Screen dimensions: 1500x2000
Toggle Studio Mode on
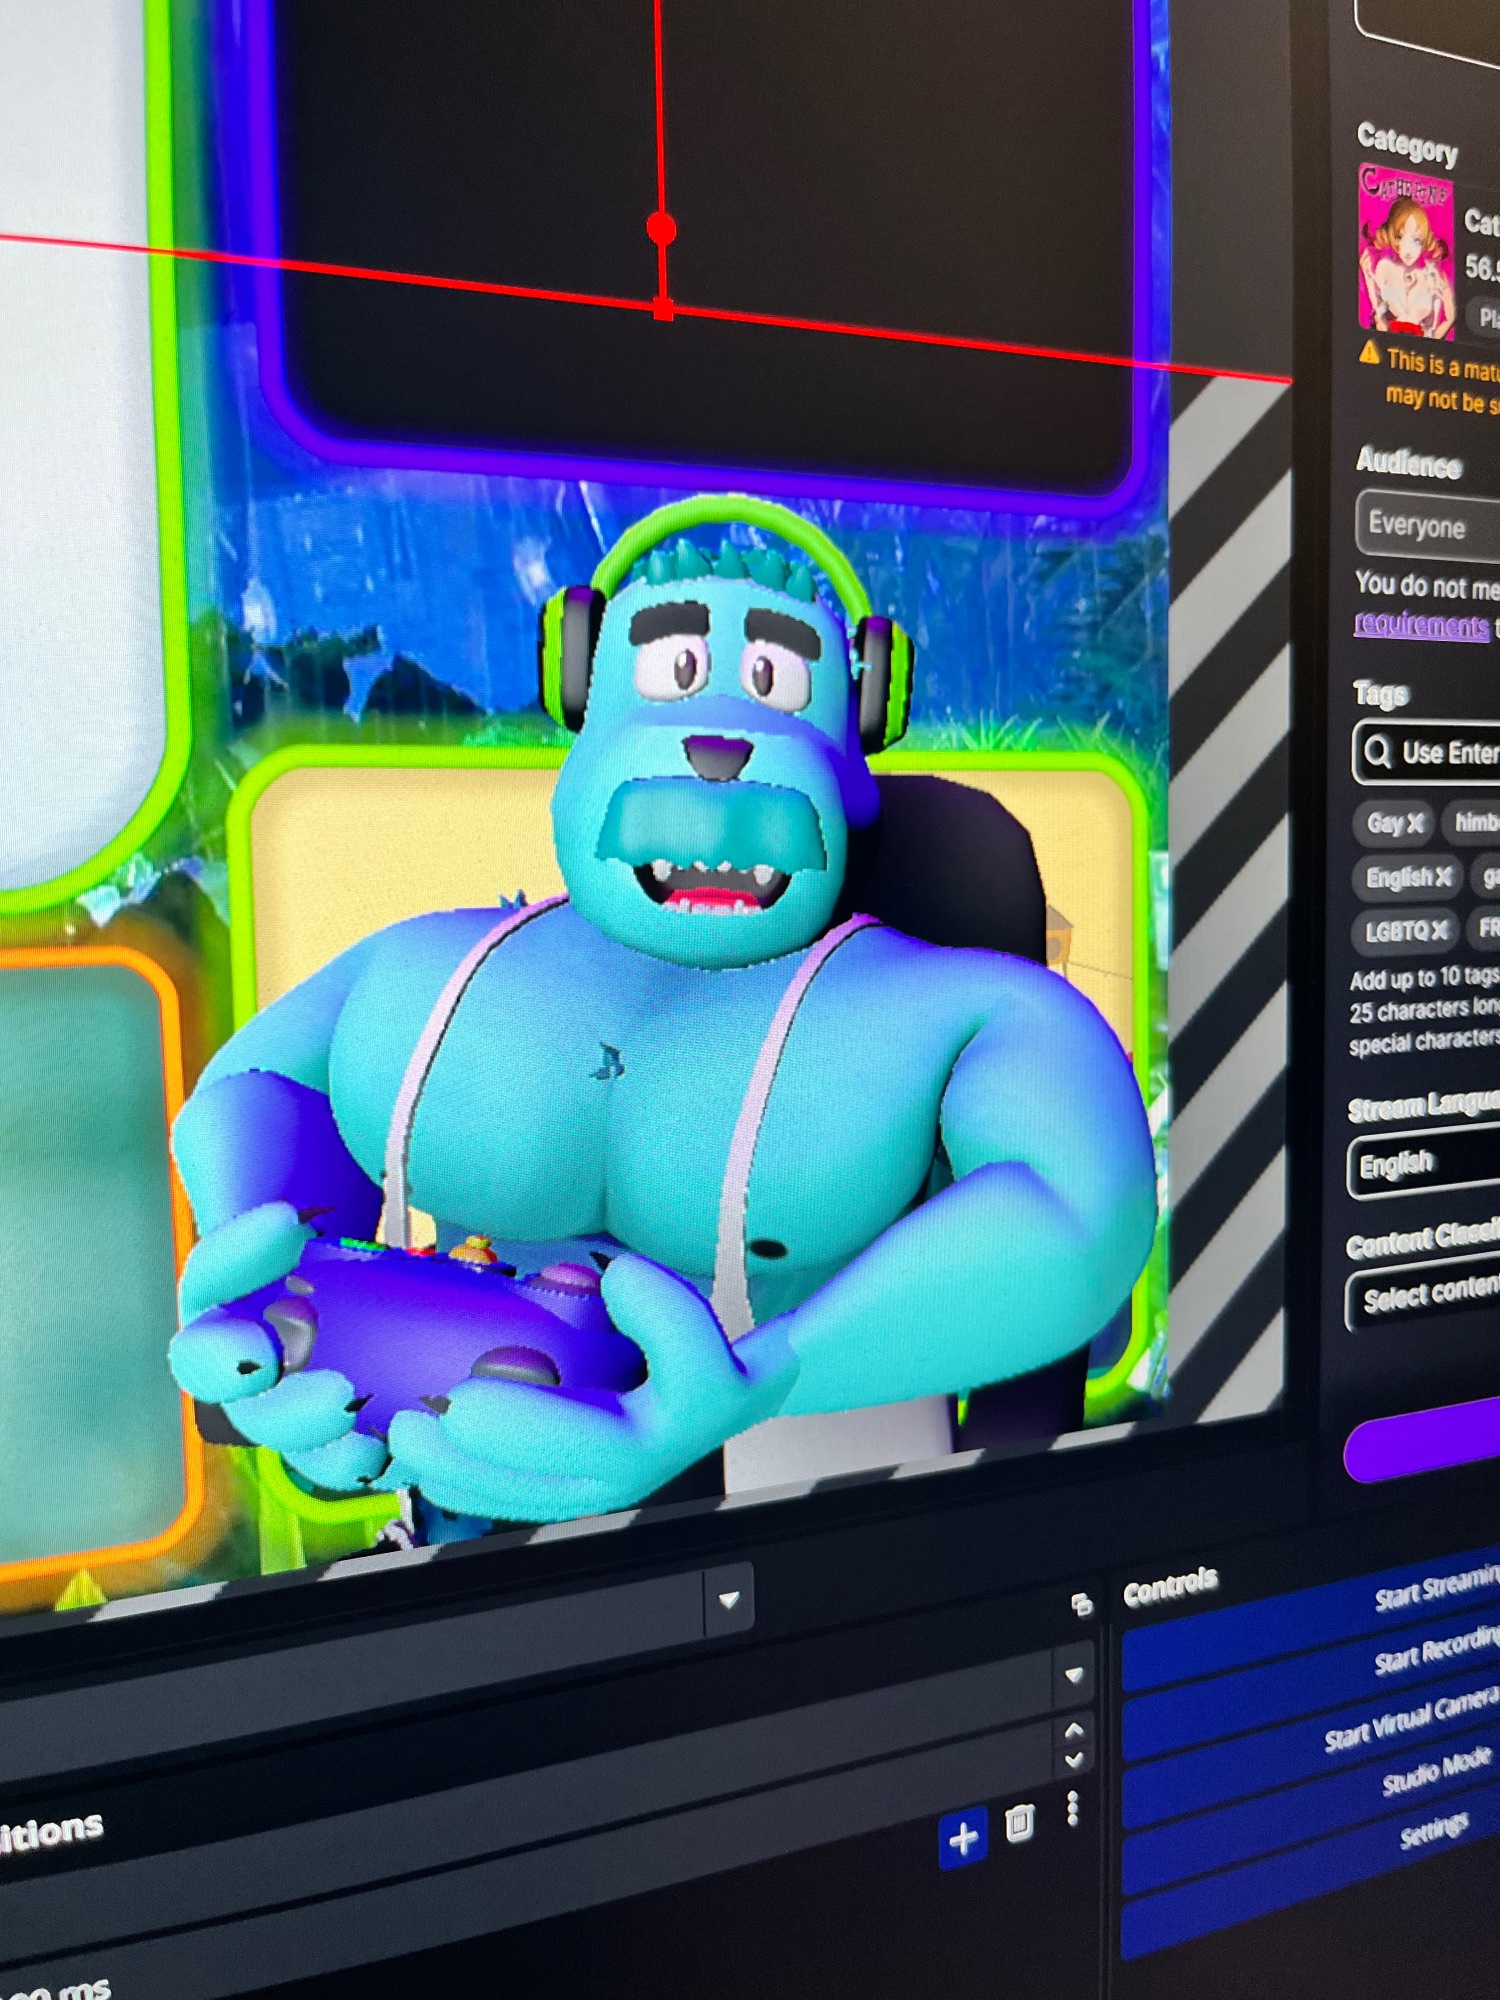(x=1436, y=1772)
